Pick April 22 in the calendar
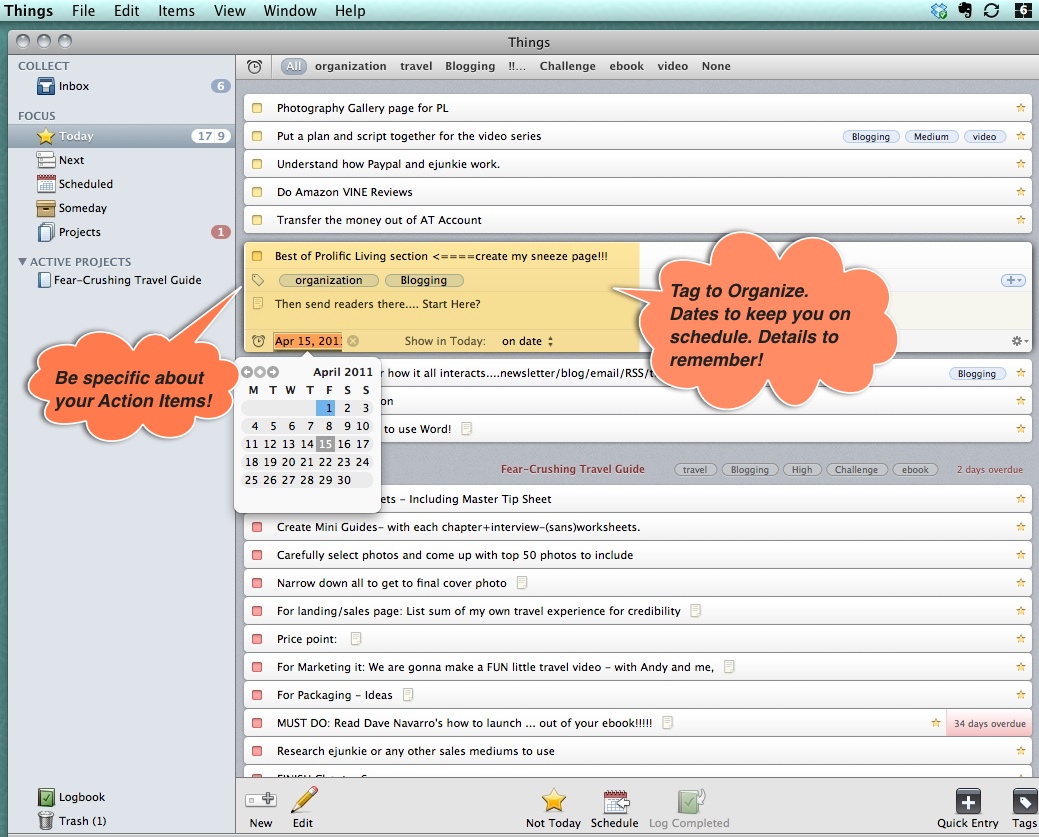1039x837 pixels. (x=325, y=462)
